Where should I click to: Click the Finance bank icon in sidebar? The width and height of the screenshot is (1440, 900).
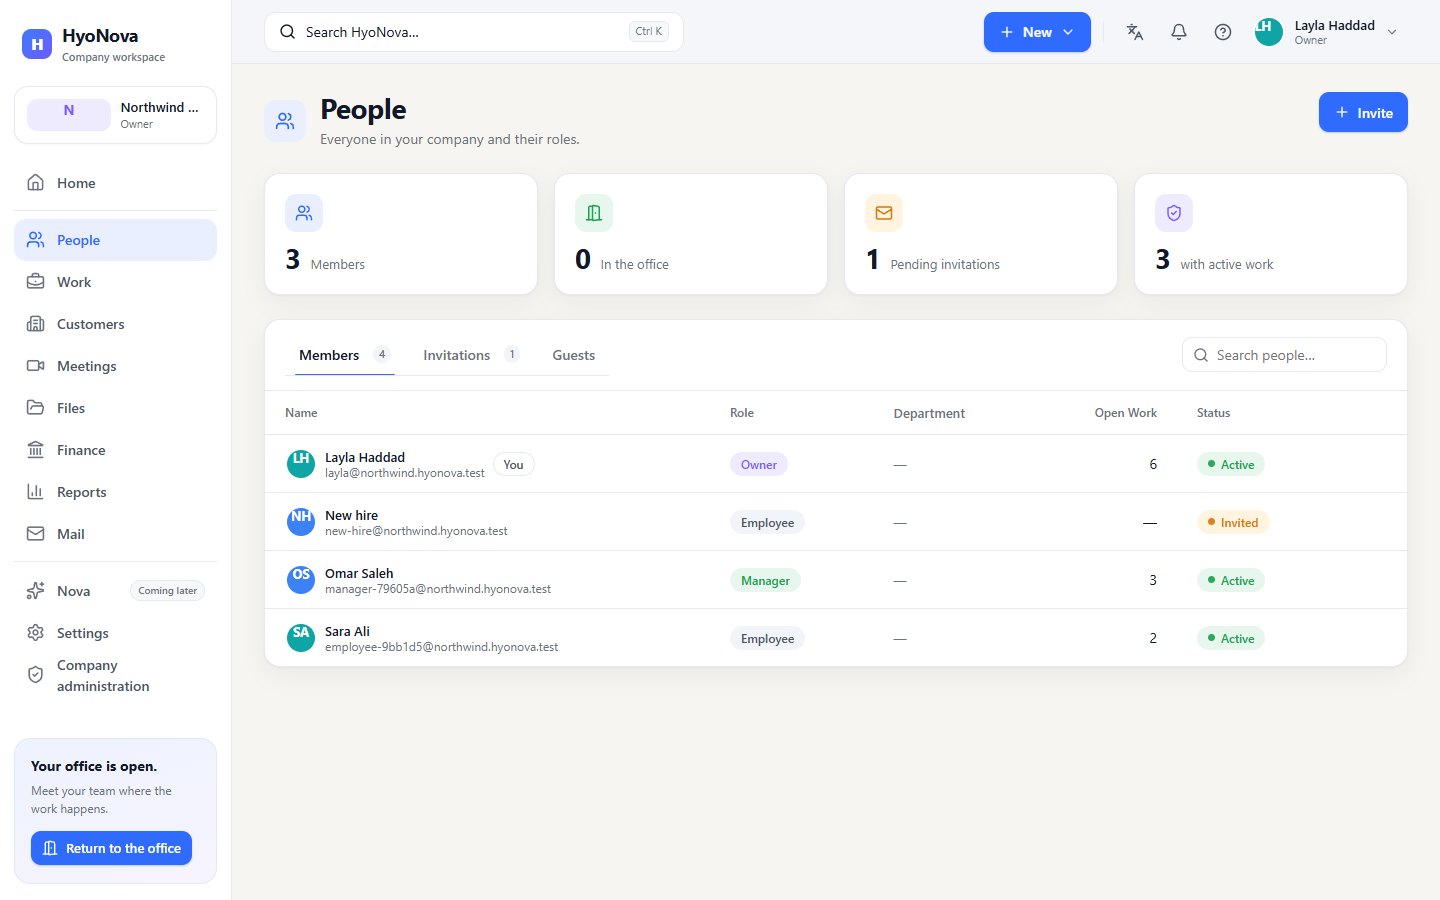[35, 450]
